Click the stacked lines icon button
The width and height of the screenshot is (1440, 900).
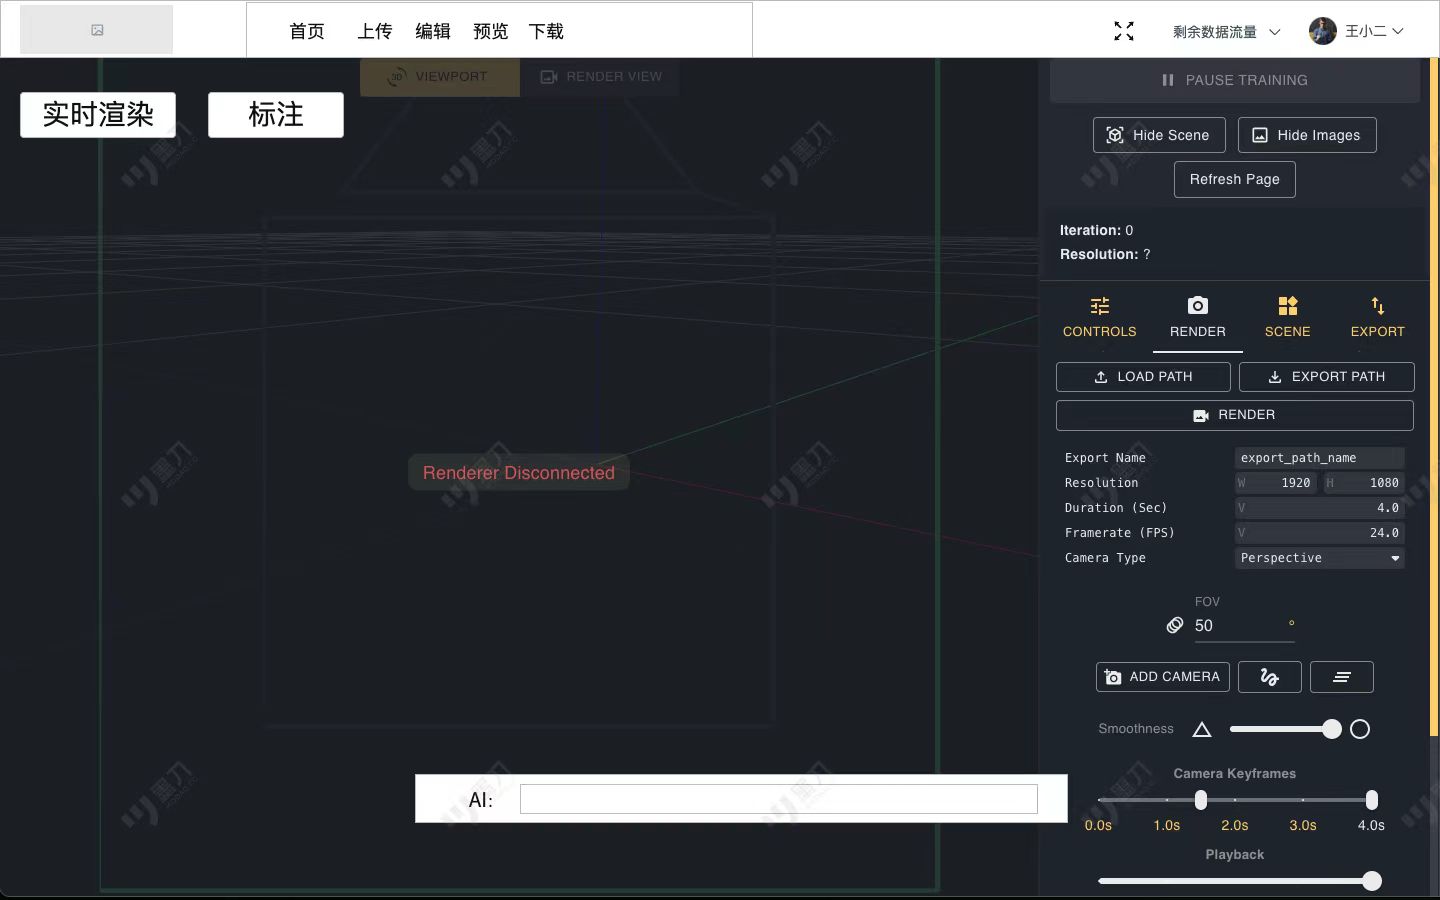(1341, 677)
